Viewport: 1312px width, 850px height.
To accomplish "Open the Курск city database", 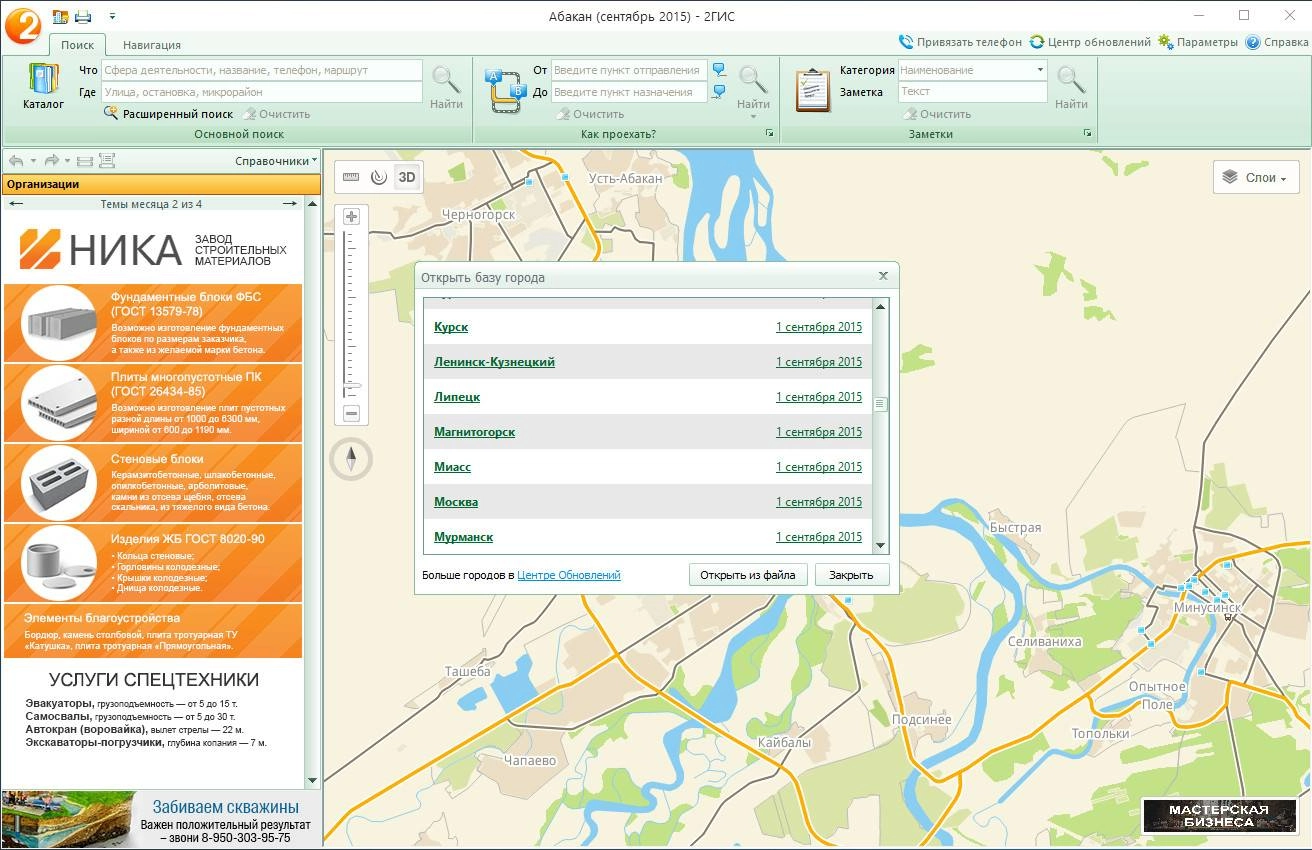I will point(451,327).
